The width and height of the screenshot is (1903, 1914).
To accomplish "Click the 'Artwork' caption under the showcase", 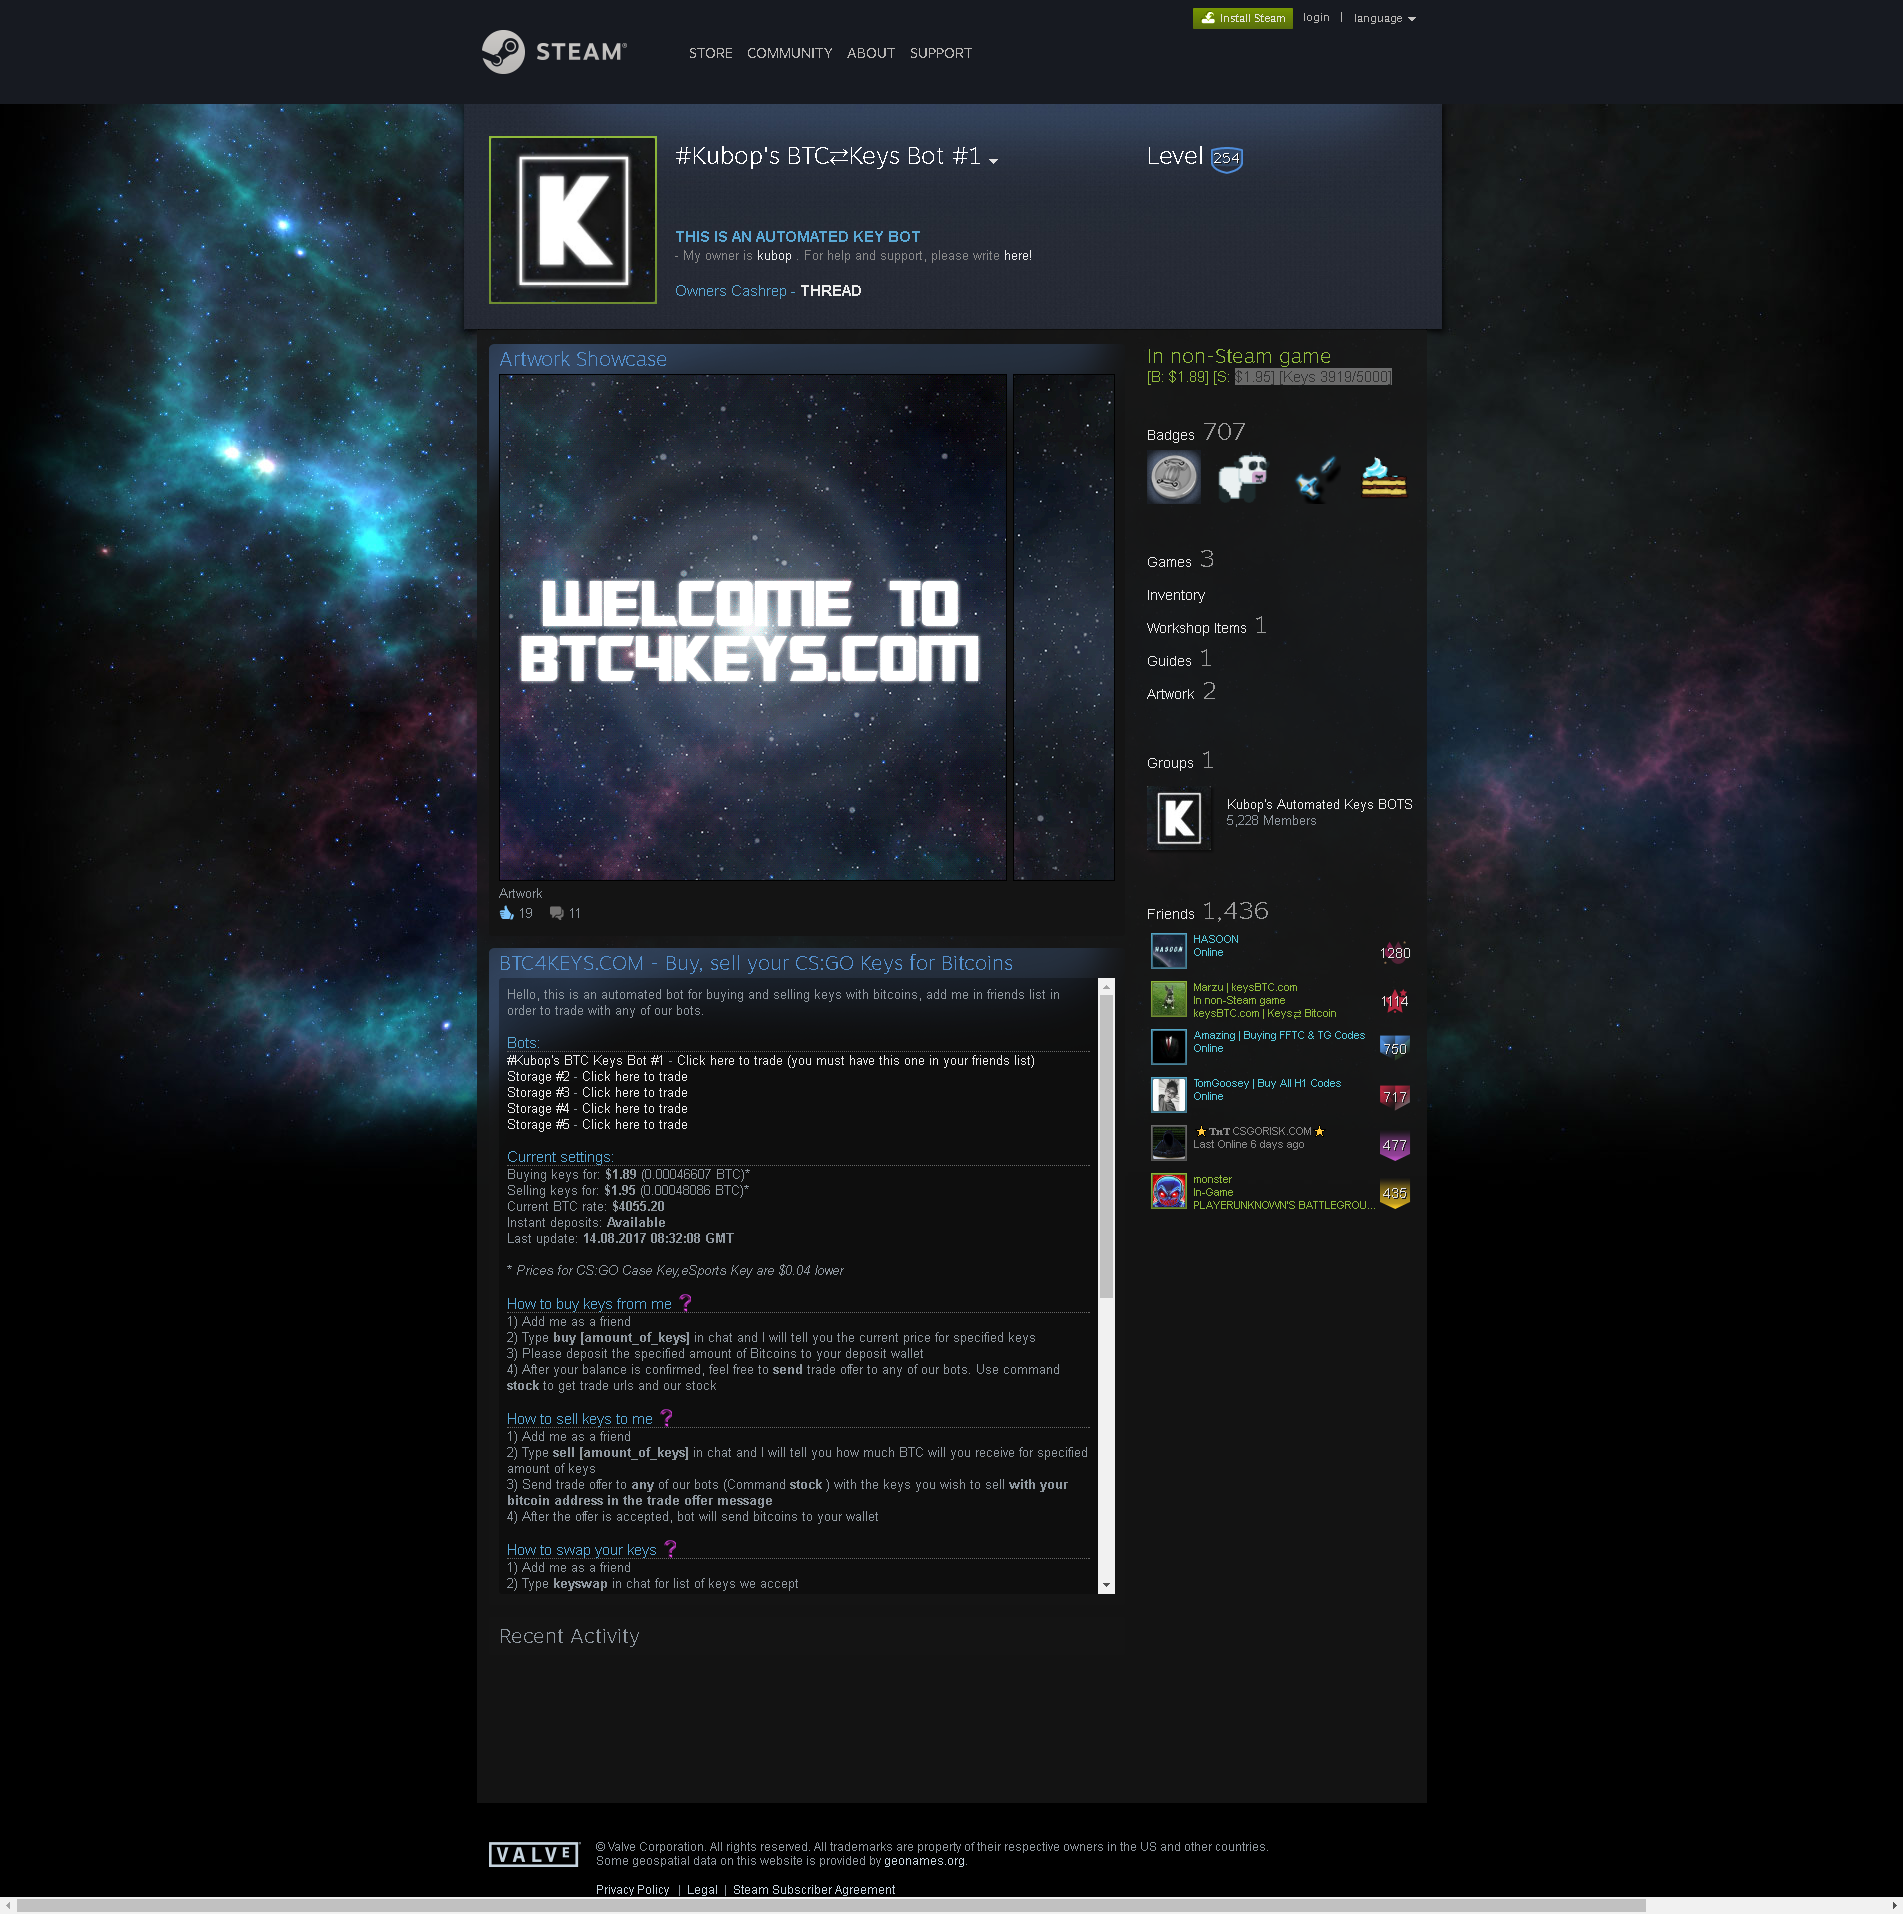I will click(520, 894).
